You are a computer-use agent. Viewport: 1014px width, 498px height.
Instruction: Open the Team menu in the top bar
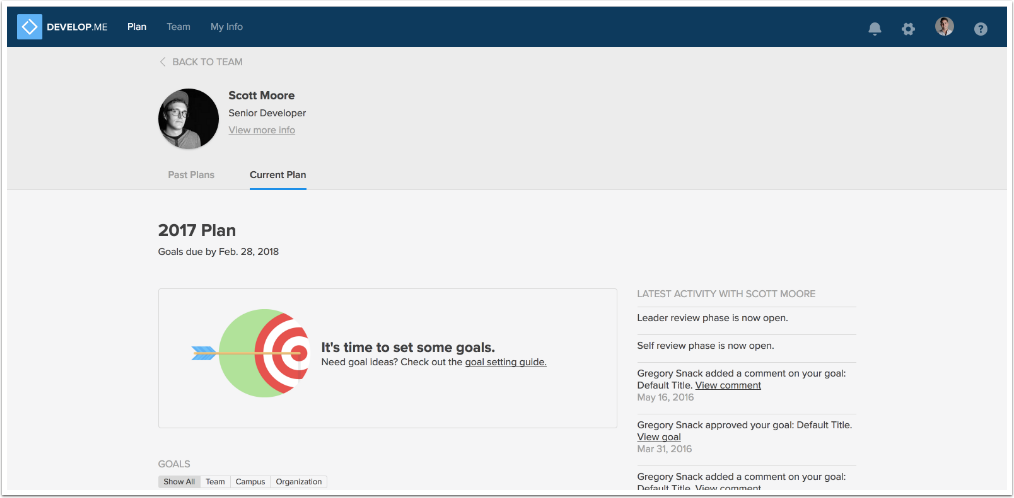[178, 27]
